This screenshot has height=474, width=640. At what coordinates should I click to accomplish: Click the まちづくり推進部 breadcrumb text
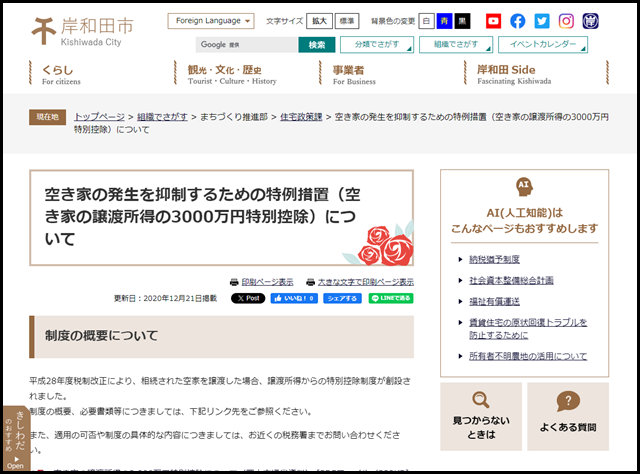click(x=233, y=117)
